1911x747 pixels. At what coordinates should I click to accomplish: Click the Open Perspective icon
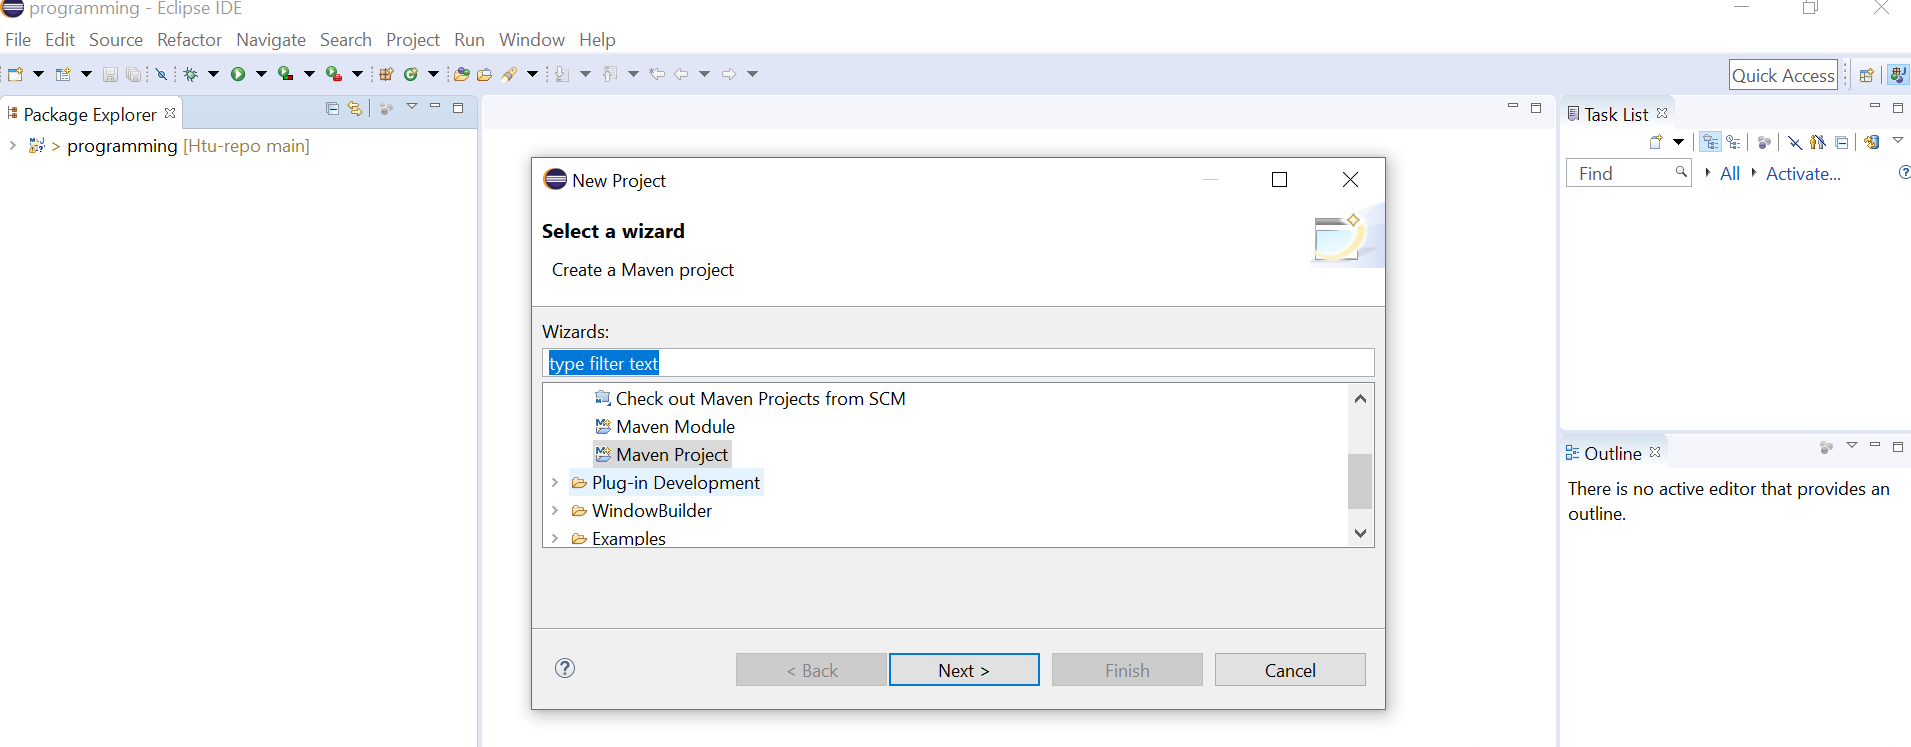tap(1866, 75)
